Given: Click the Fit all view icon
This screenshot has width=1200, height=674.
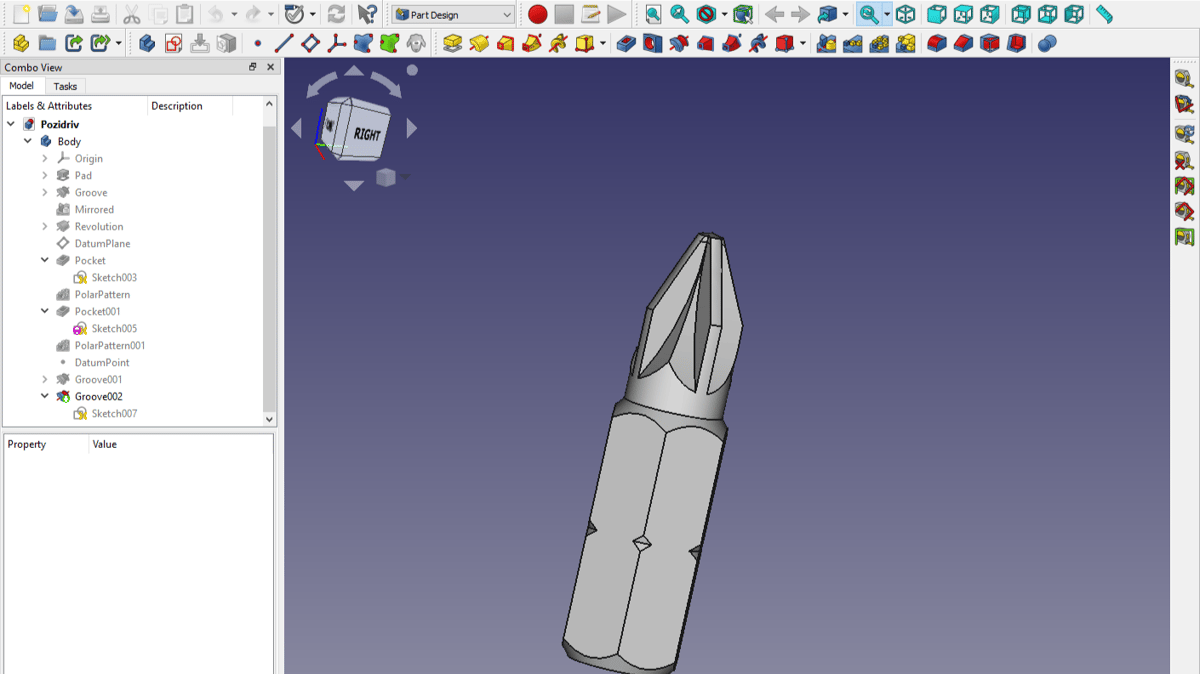Looking at the screenshot, I should tap(653, 15).
